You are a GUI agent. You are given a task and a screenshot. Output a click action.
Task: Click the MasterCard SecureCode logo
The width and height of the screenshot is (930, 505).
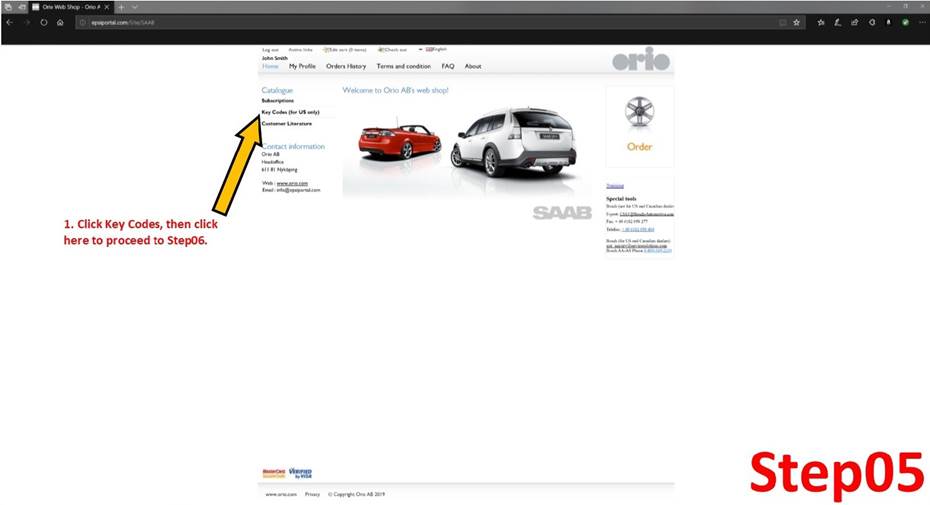(273, 474)
